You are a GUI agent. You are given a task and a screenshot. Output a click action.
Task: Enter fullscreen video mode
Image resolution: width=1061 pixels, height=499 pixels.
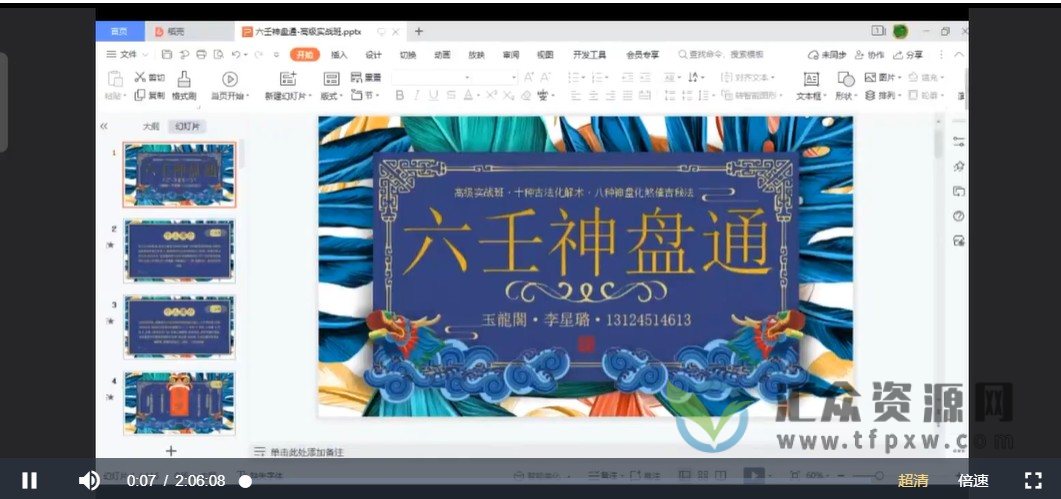point(1033,481)
